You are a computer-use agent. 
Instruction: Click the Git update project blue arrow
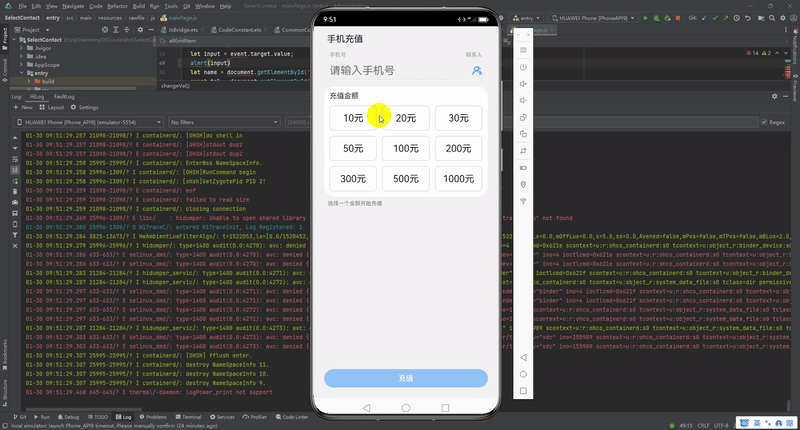click(705, 18)
